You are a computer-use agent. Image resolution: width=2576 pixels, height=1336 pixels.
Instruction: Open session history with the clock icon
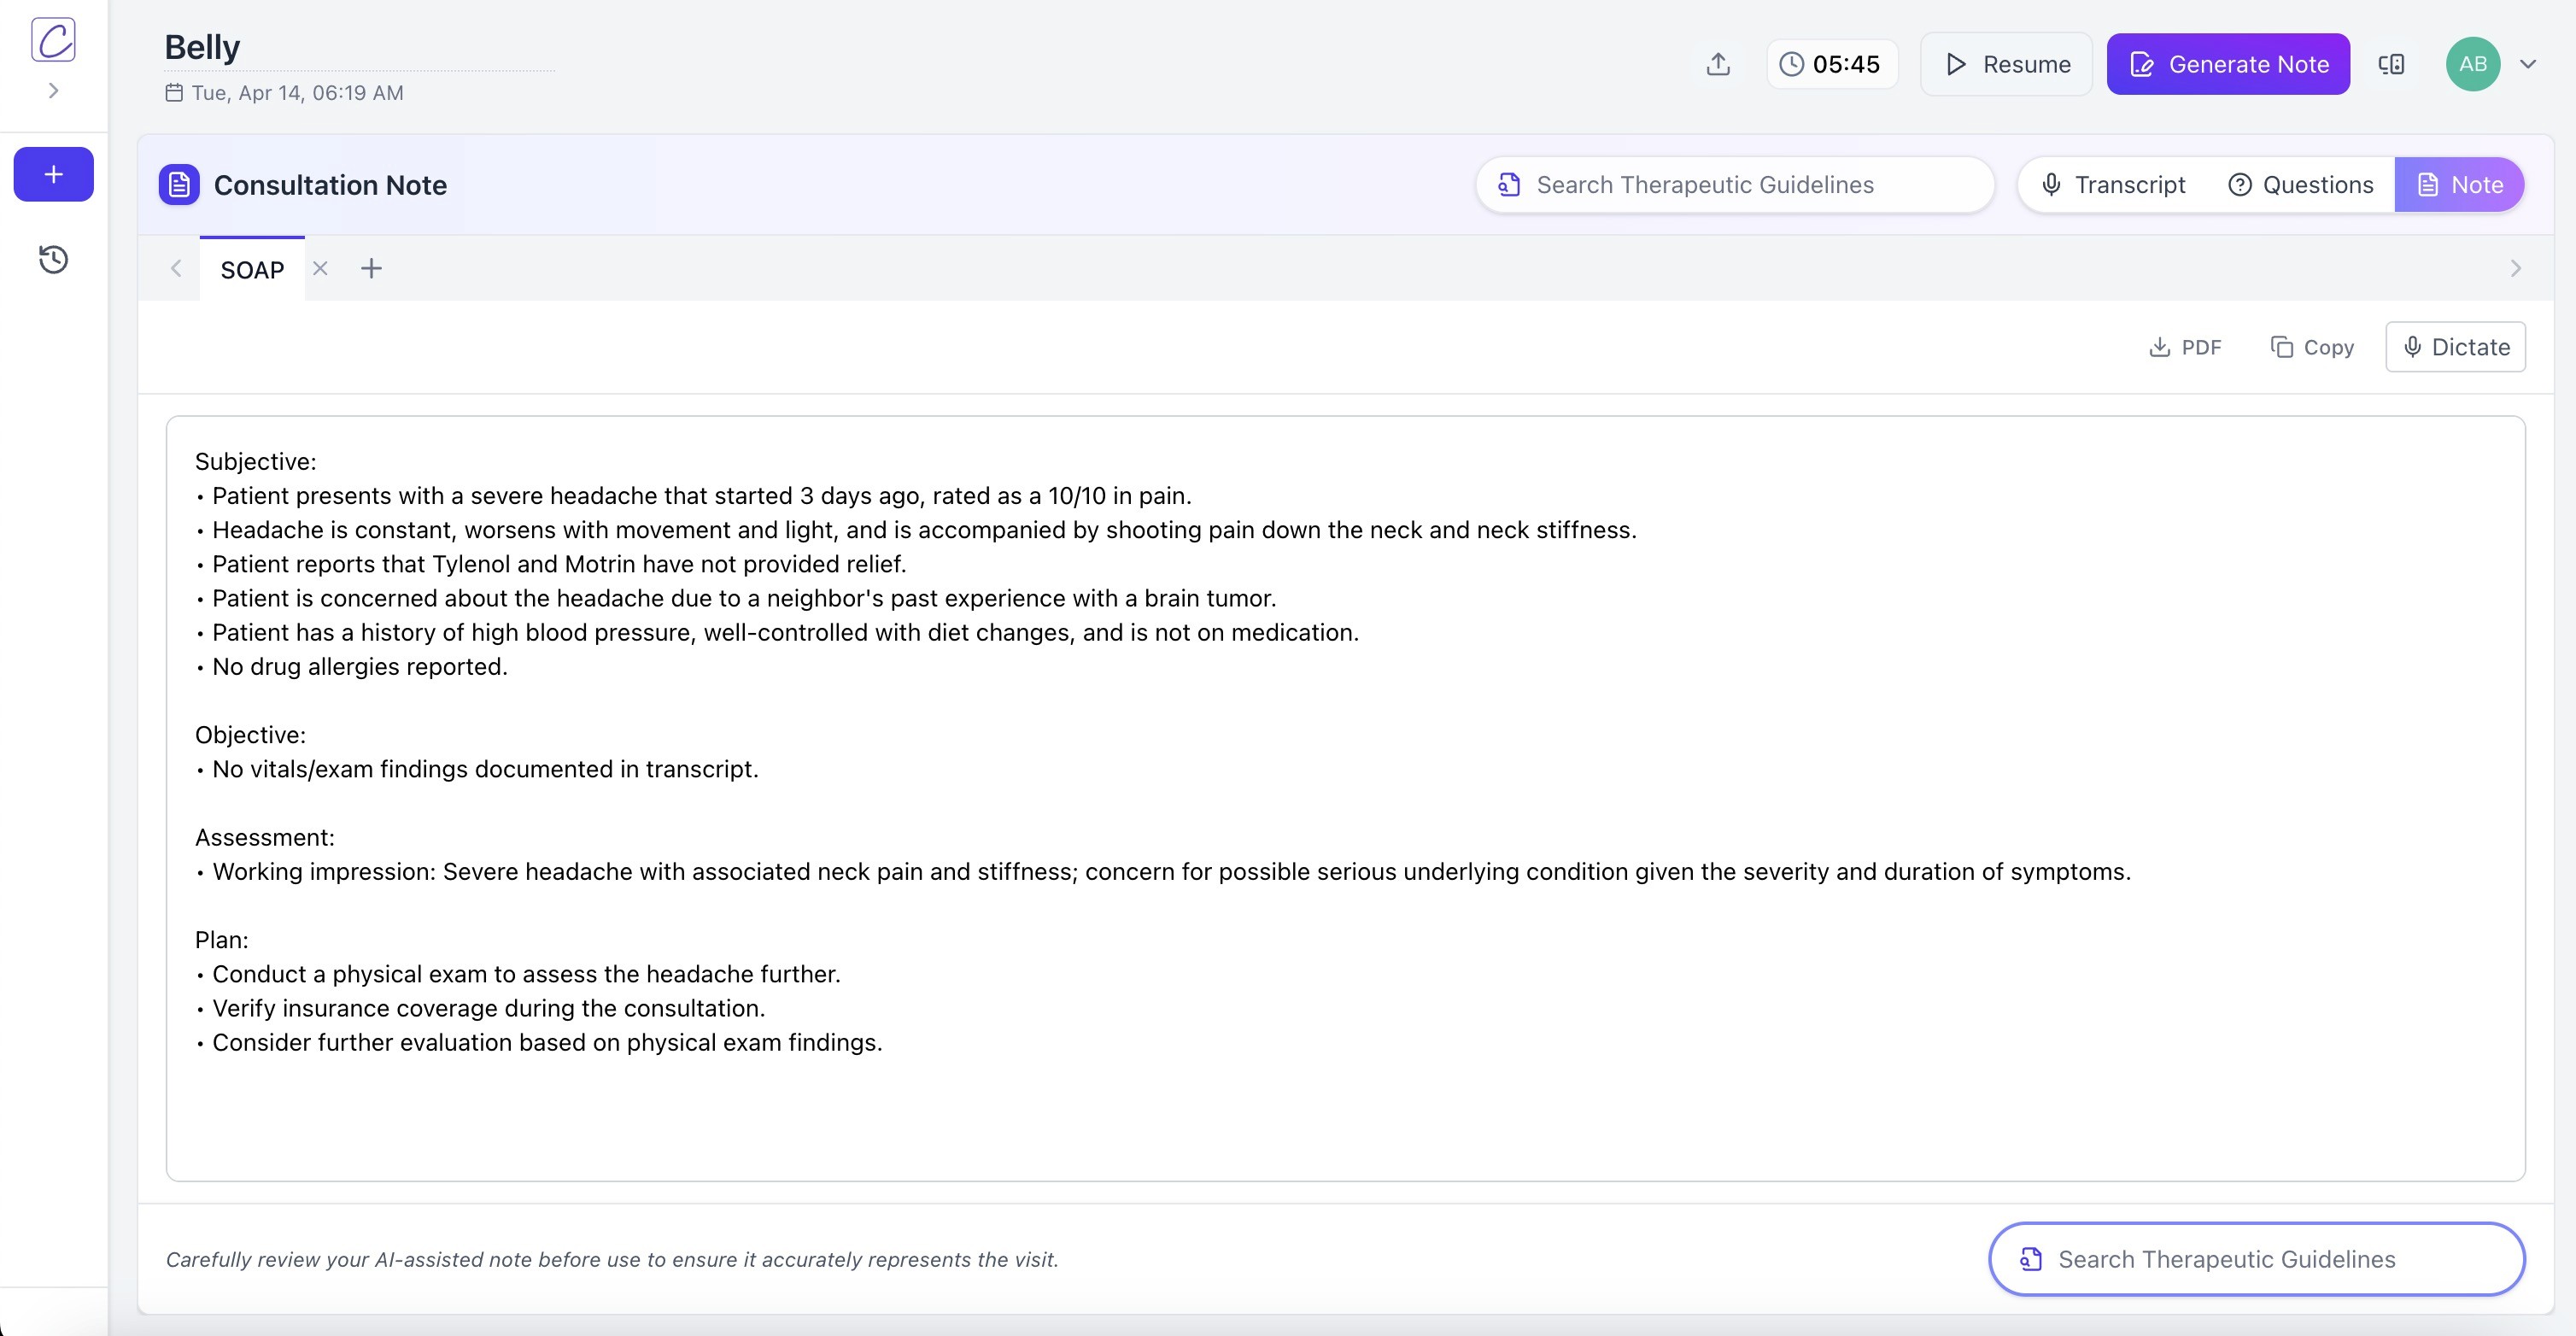click(53, 260)
